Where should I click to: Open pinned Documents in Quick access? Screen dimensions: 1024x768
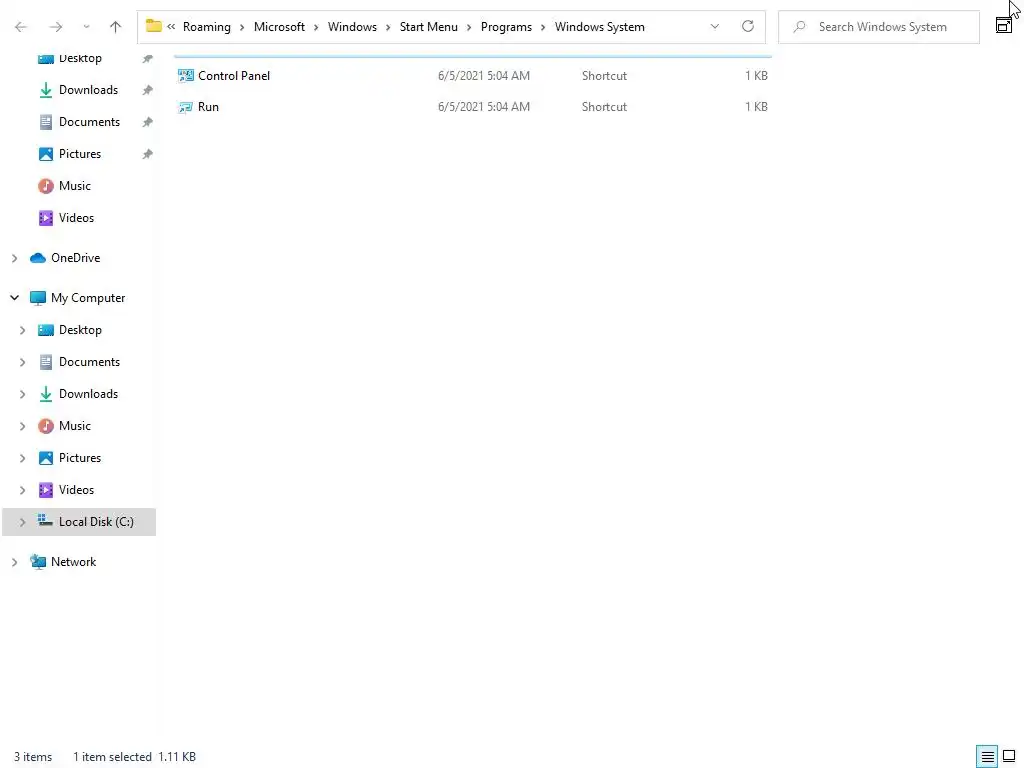(89, 122)
